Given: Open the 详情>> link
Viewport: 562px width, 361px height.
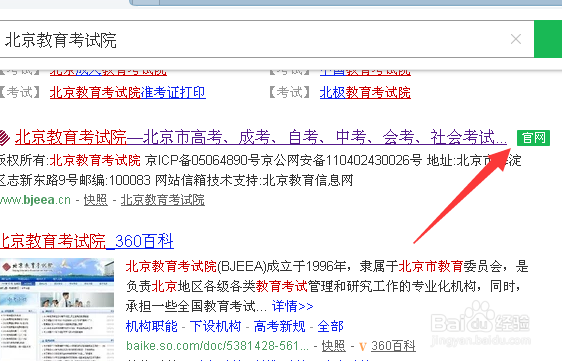Looking at the screenshot, I should point(292,306).
